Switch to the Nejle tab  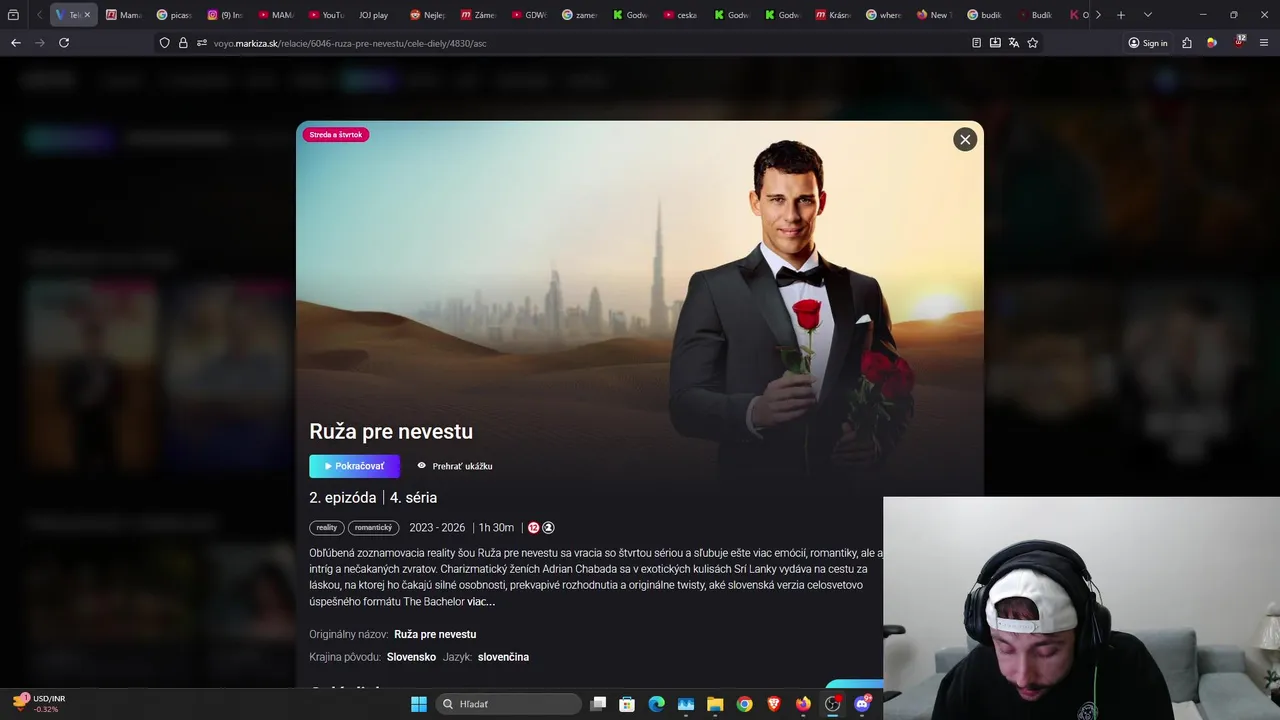[x=428, y=15]
